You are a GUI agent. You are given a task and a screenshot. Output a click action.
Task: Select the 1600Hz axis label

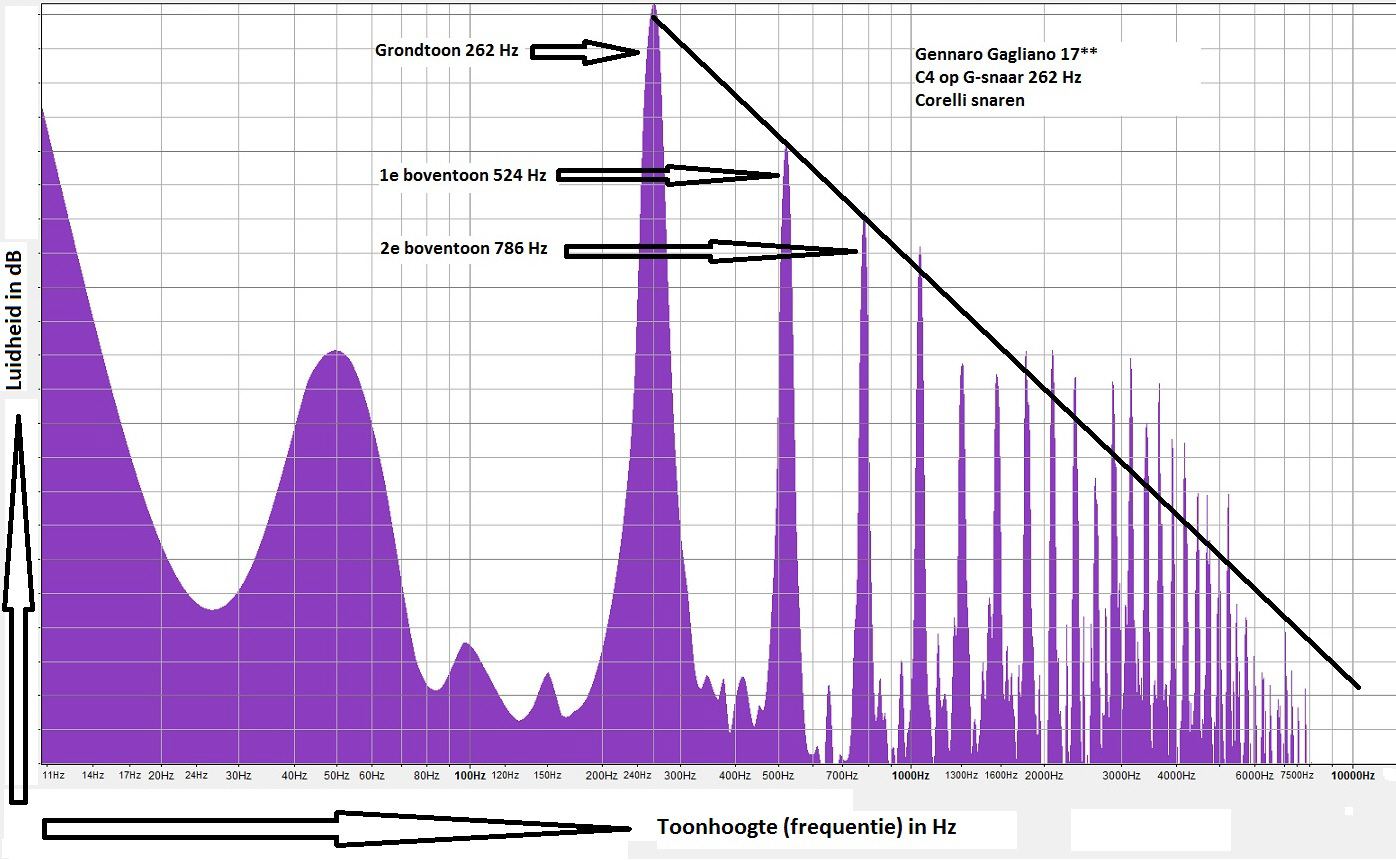point(1000,775)
